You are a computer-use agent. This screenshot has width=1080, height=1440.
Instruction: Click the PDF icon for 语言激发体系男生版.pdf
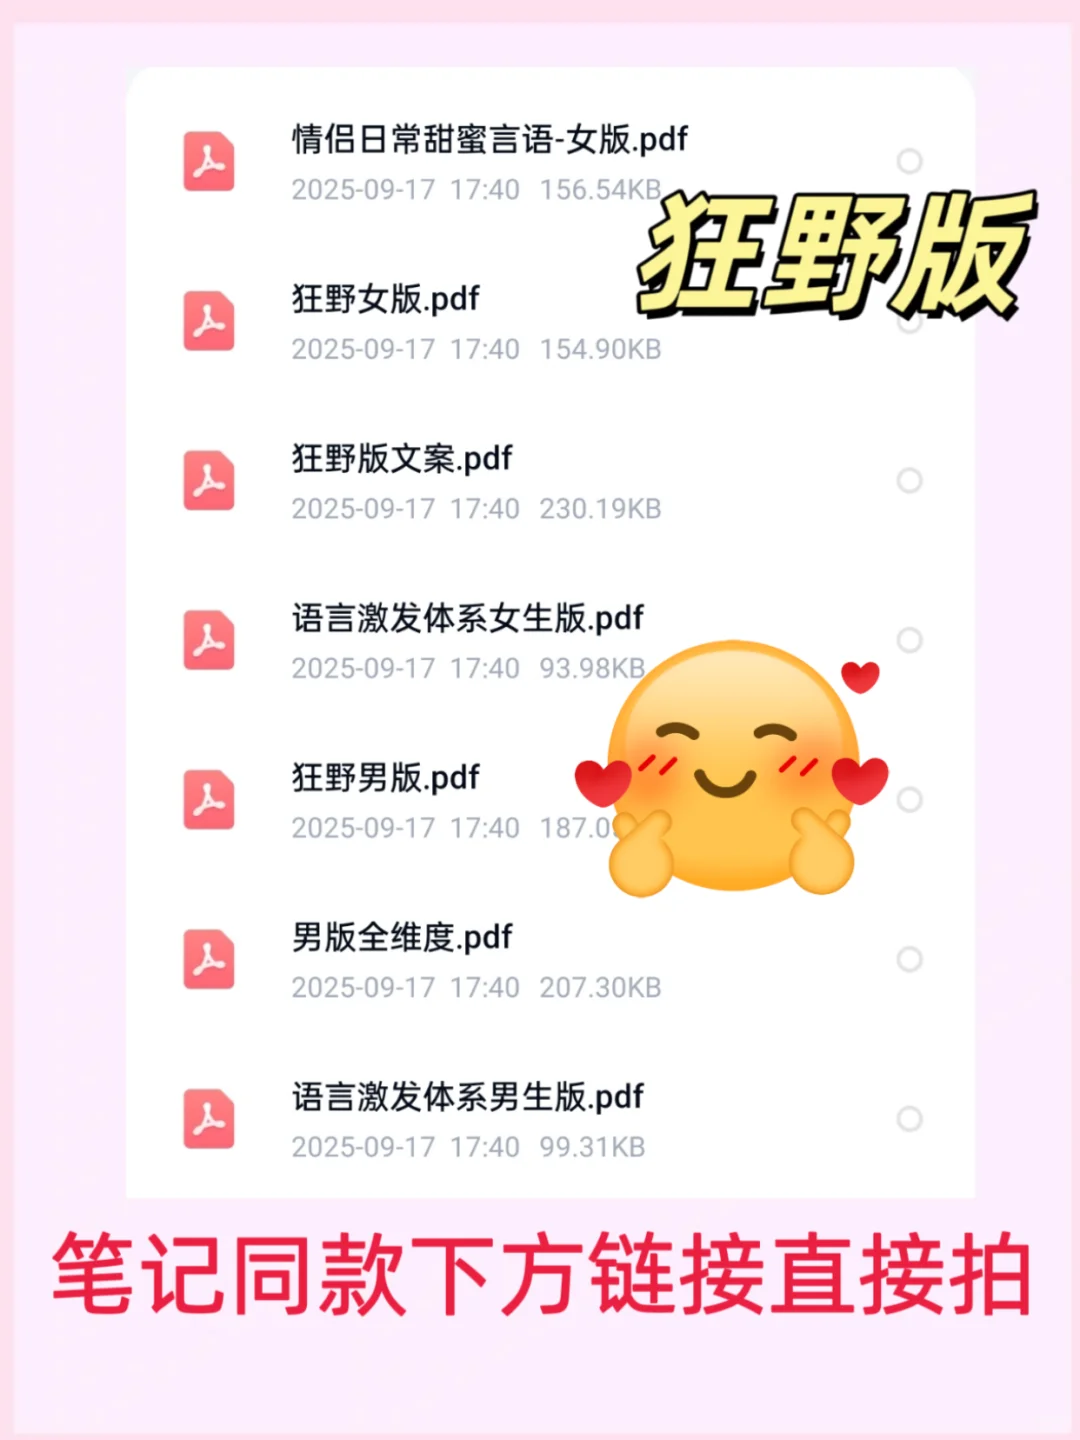click(x=209, y=1119)
